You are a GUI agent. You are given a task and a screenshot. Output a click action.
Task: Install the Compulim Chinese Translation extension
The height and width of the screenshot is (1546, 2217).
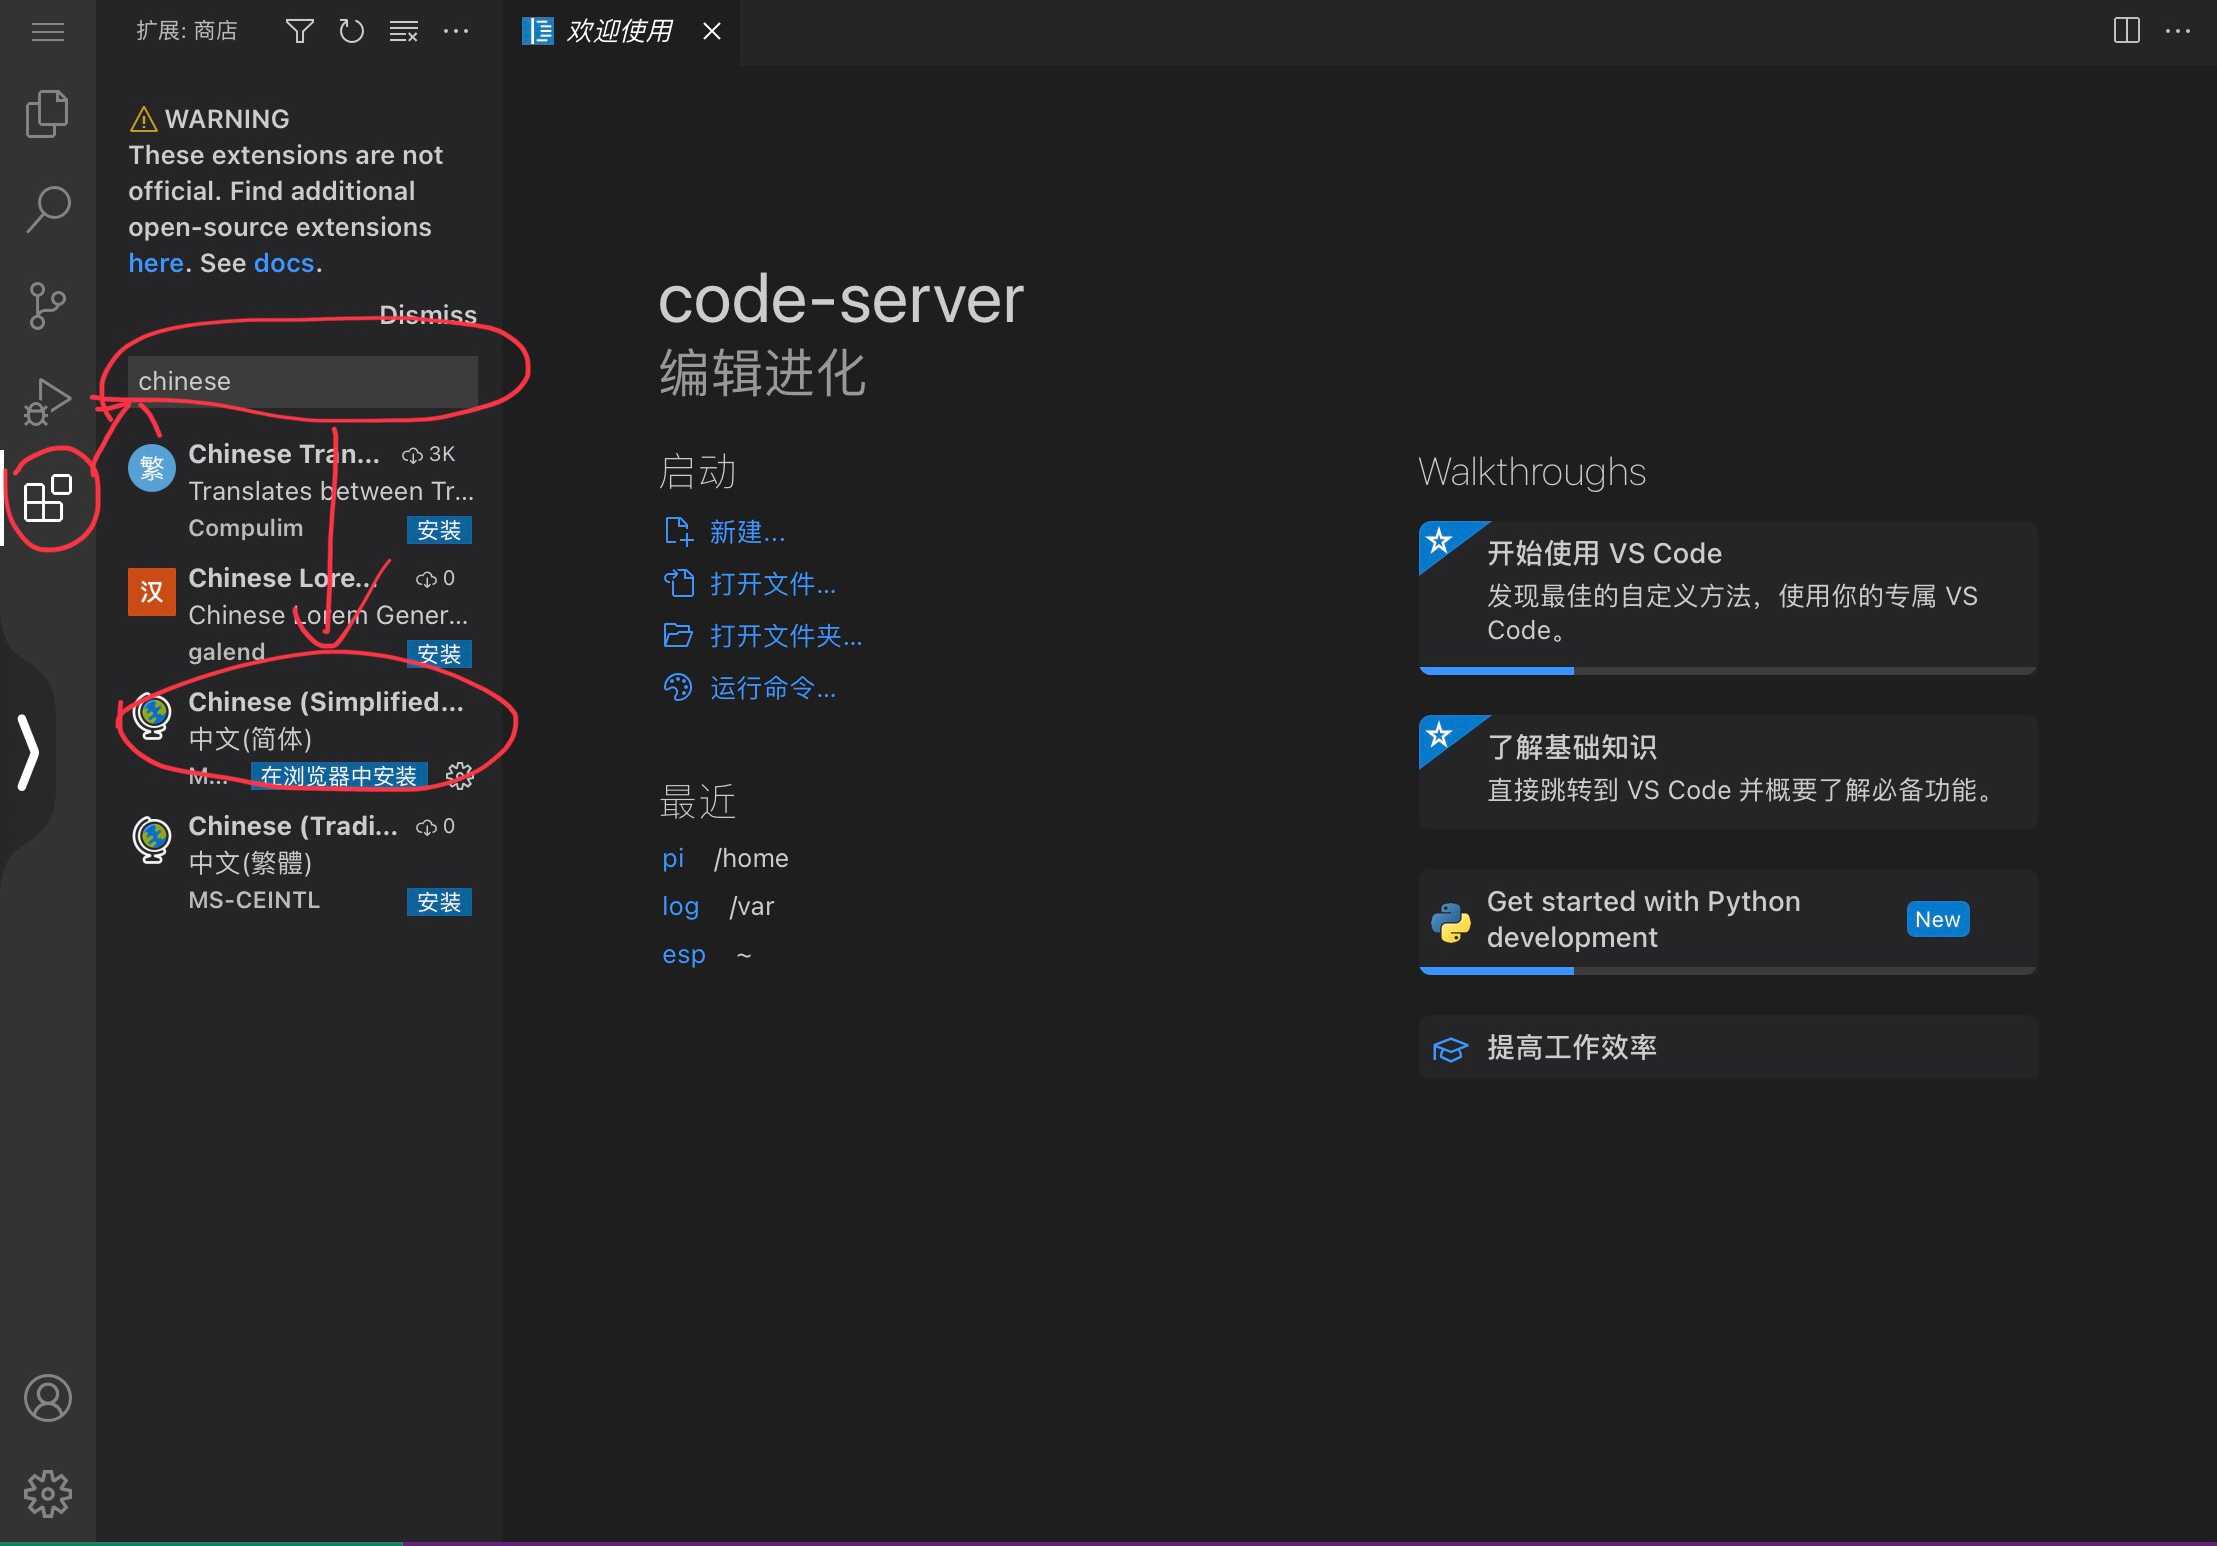pyautogui.click(x=439, y=530)
